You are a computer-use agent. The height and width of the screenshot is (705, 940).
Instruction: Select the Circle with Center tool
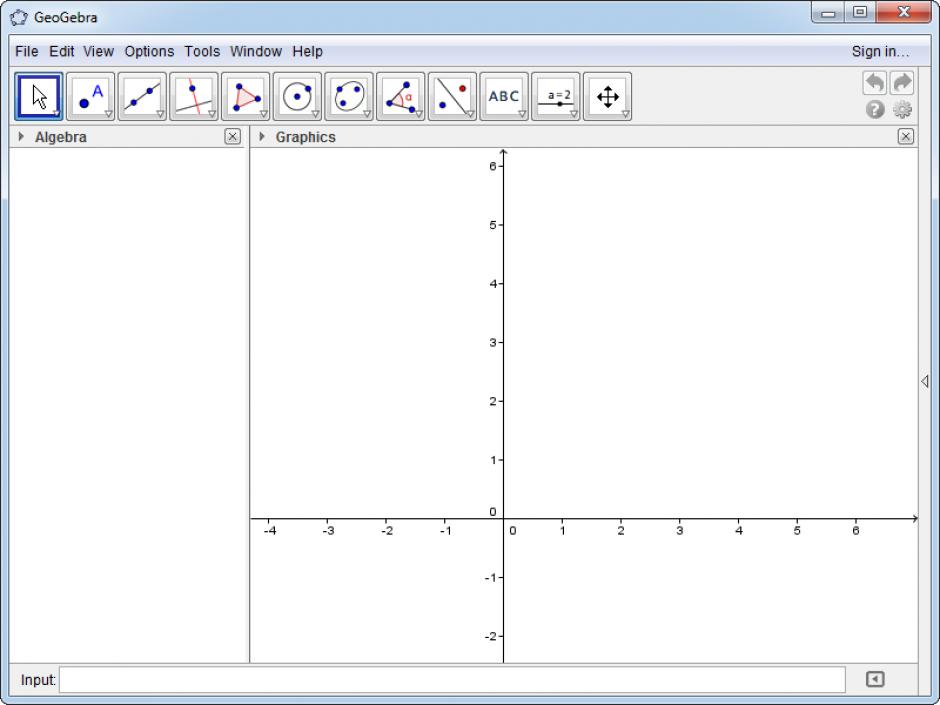(x=297, y=96)
